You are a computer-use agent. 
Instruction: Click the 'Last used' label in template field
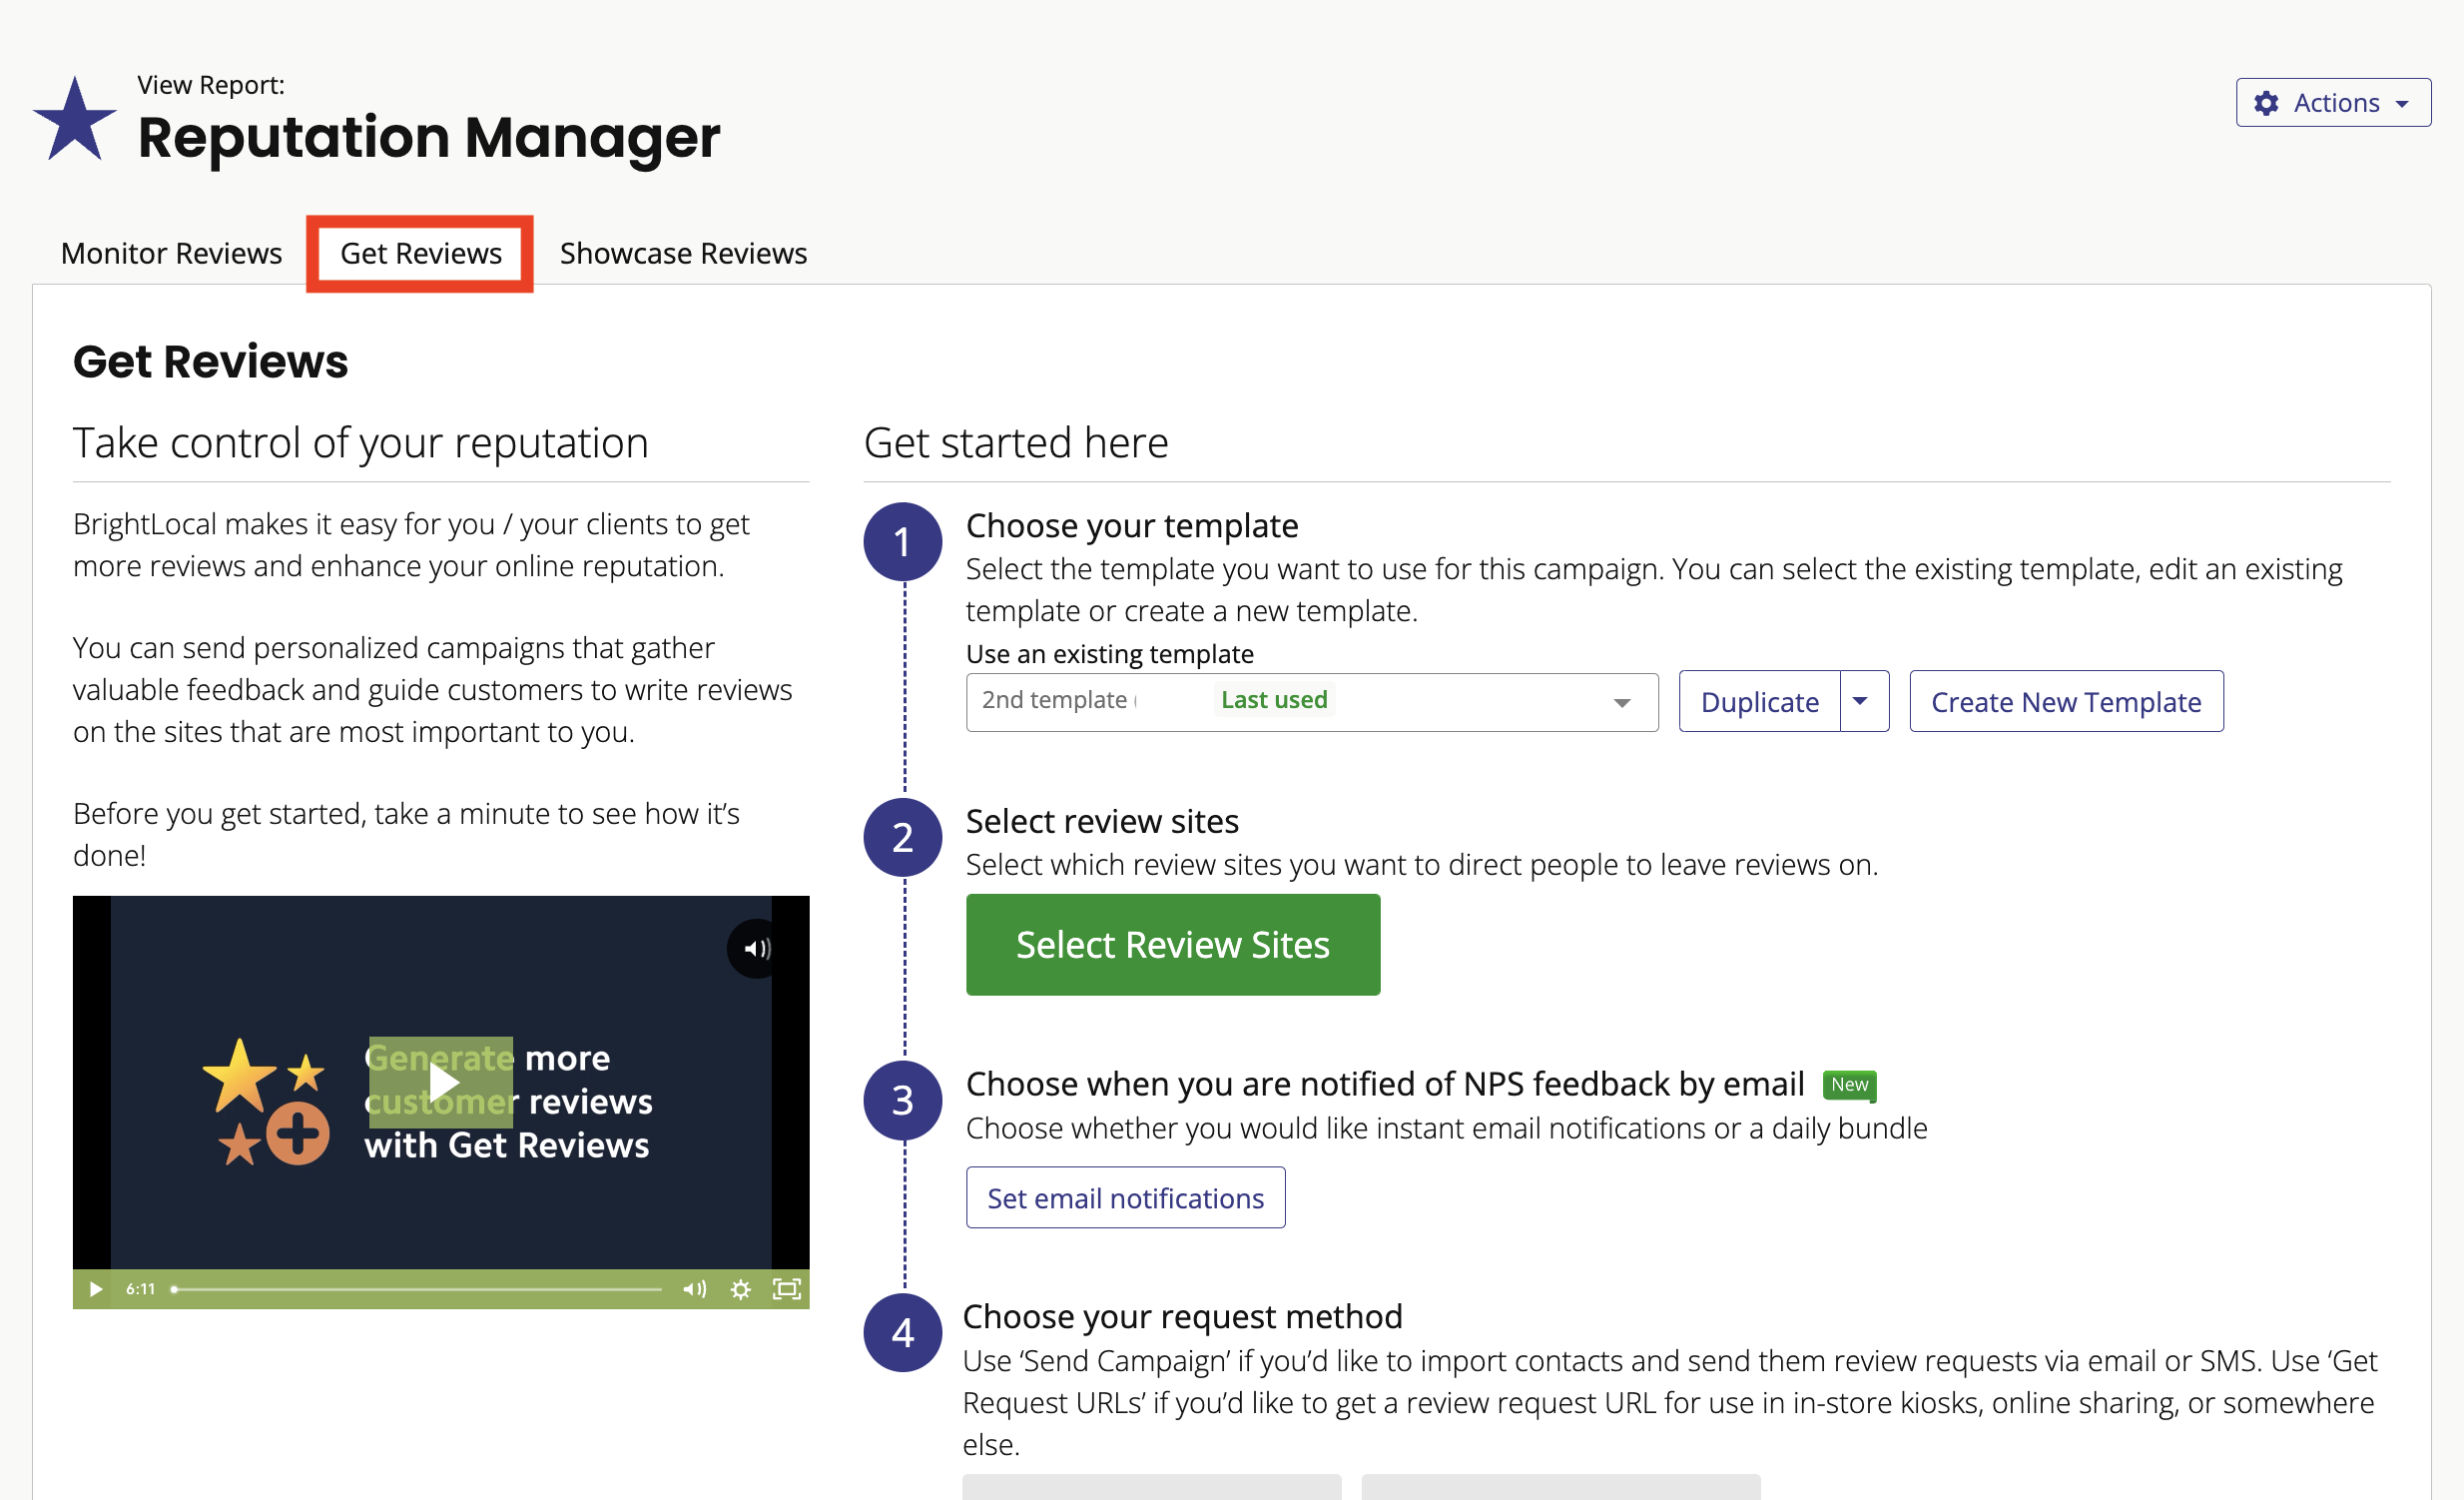(x=1273, y=699)
